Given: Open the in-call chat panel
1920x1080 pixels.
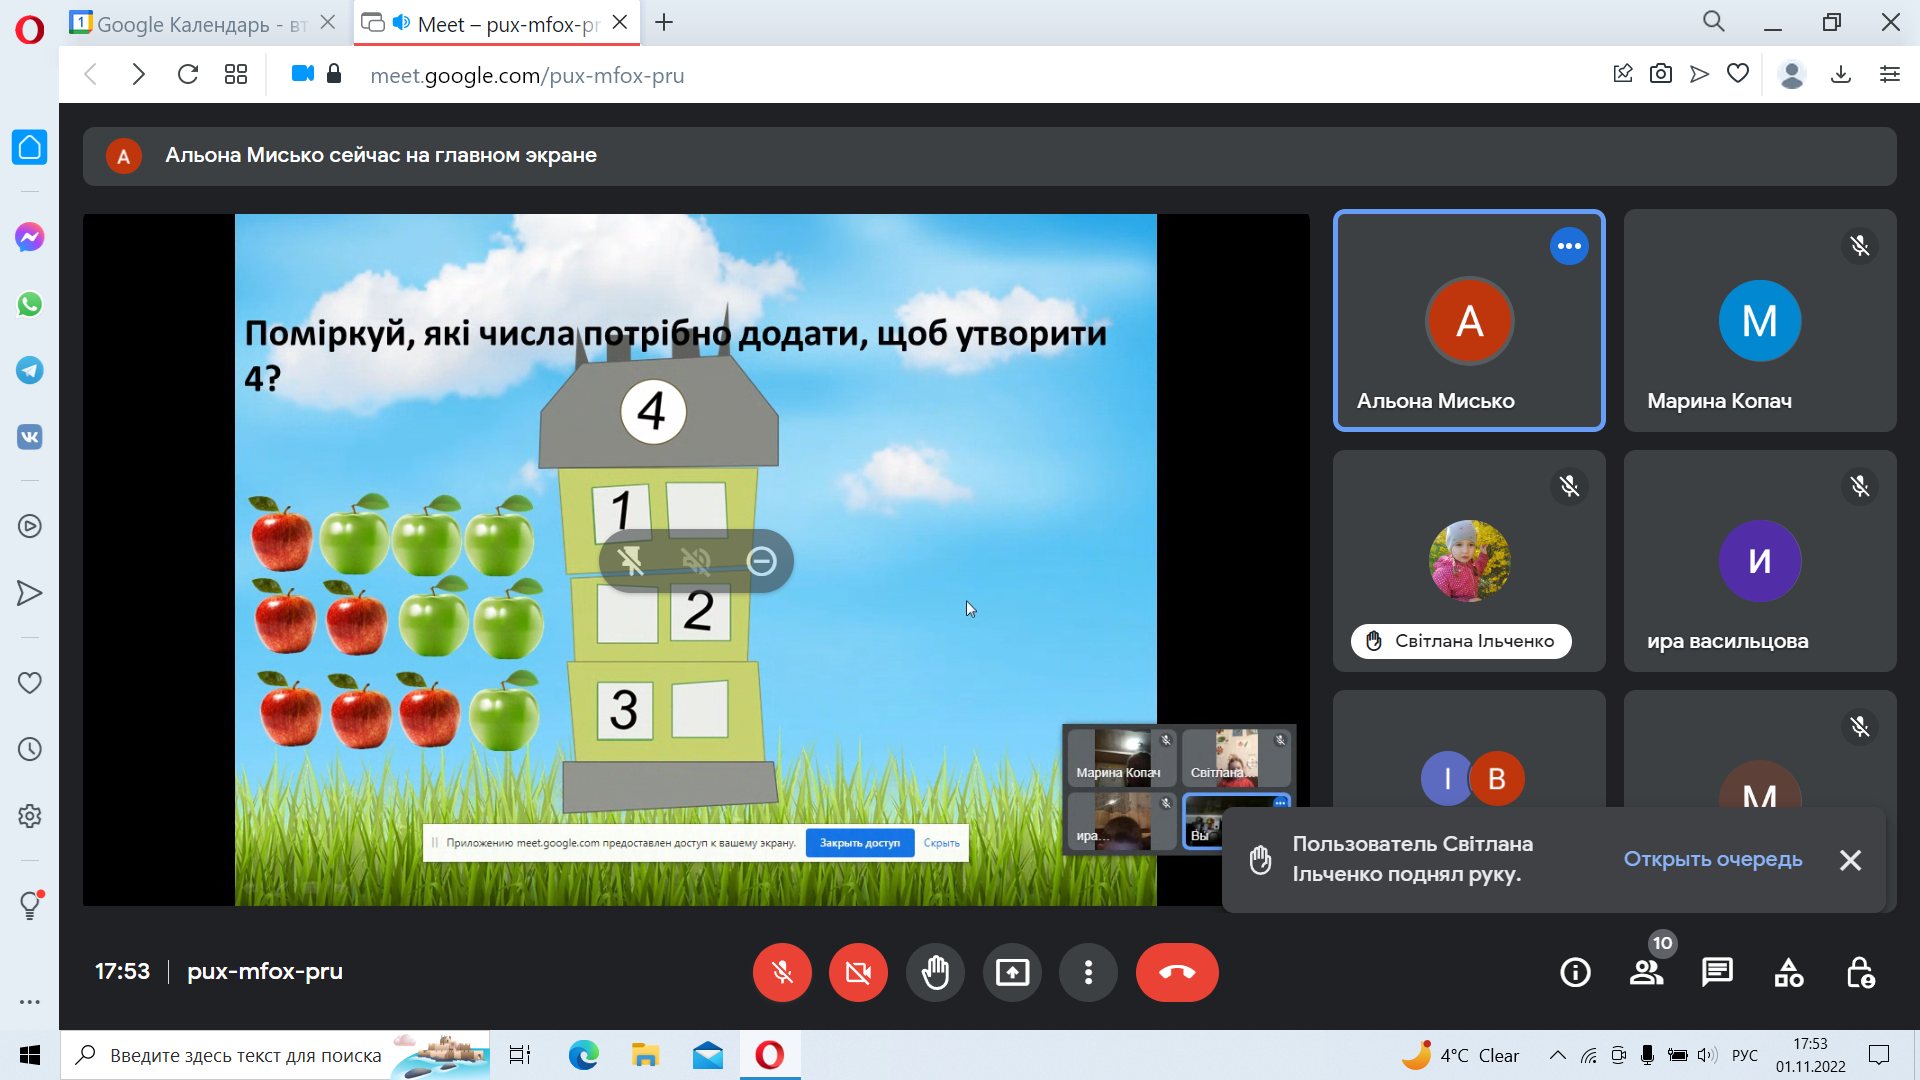Looking at the screenshot, I should point(1717,972).
